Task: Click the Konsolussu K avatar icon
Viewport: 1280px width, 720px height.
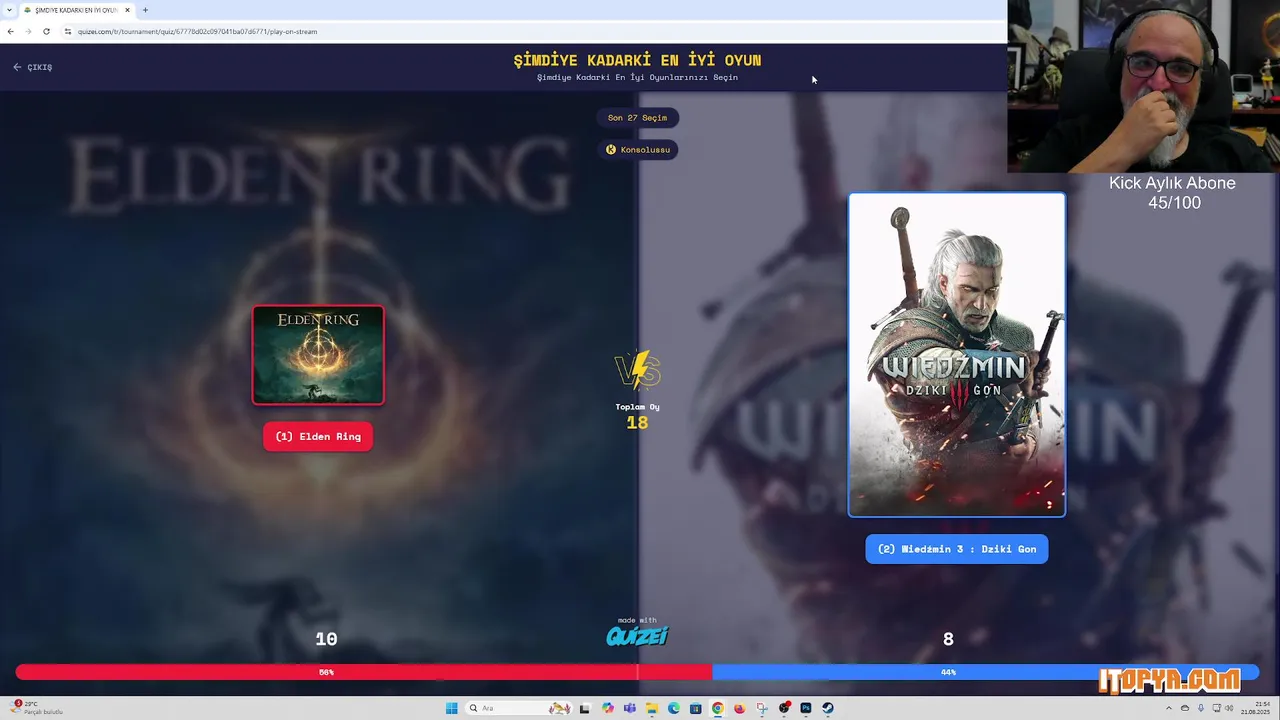Action: 611,150
